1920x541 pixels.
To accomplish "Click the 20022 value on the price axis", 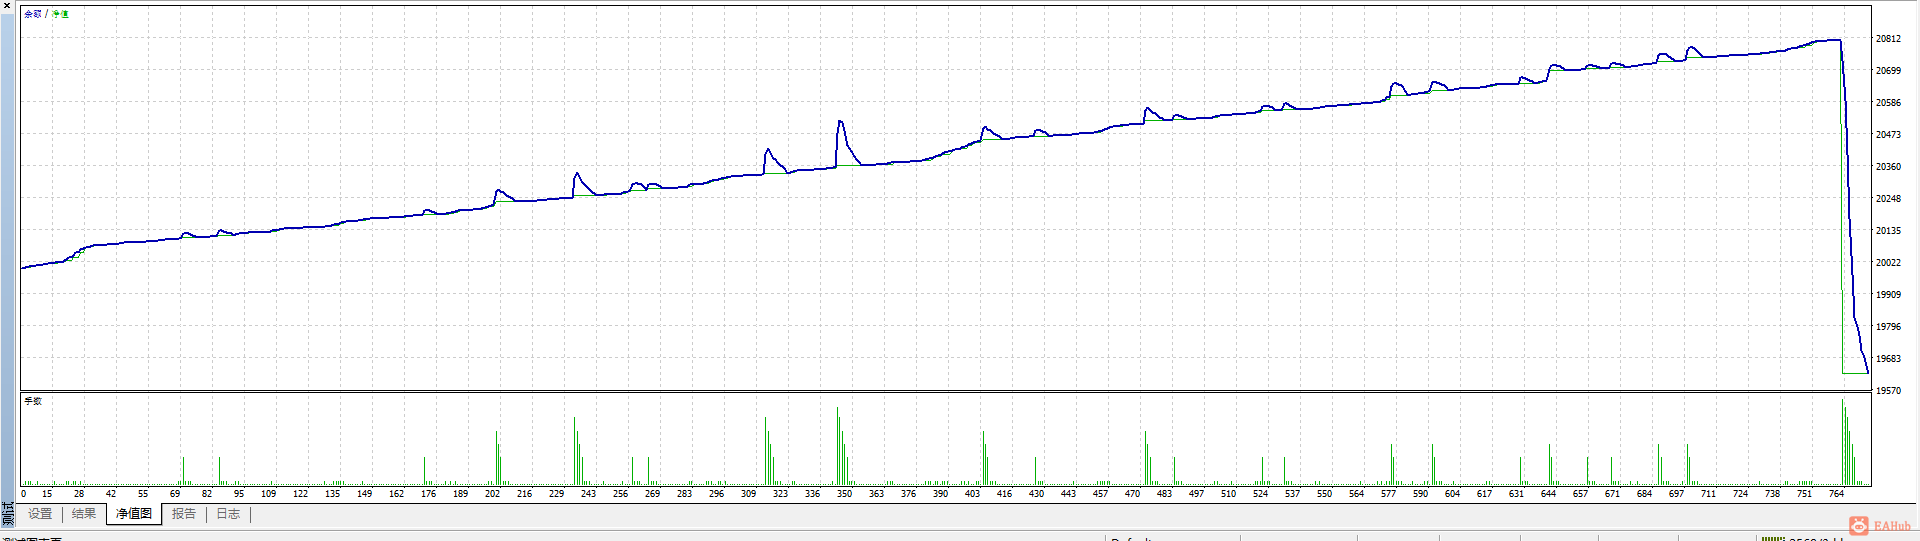I will [x=1888, y=263].
